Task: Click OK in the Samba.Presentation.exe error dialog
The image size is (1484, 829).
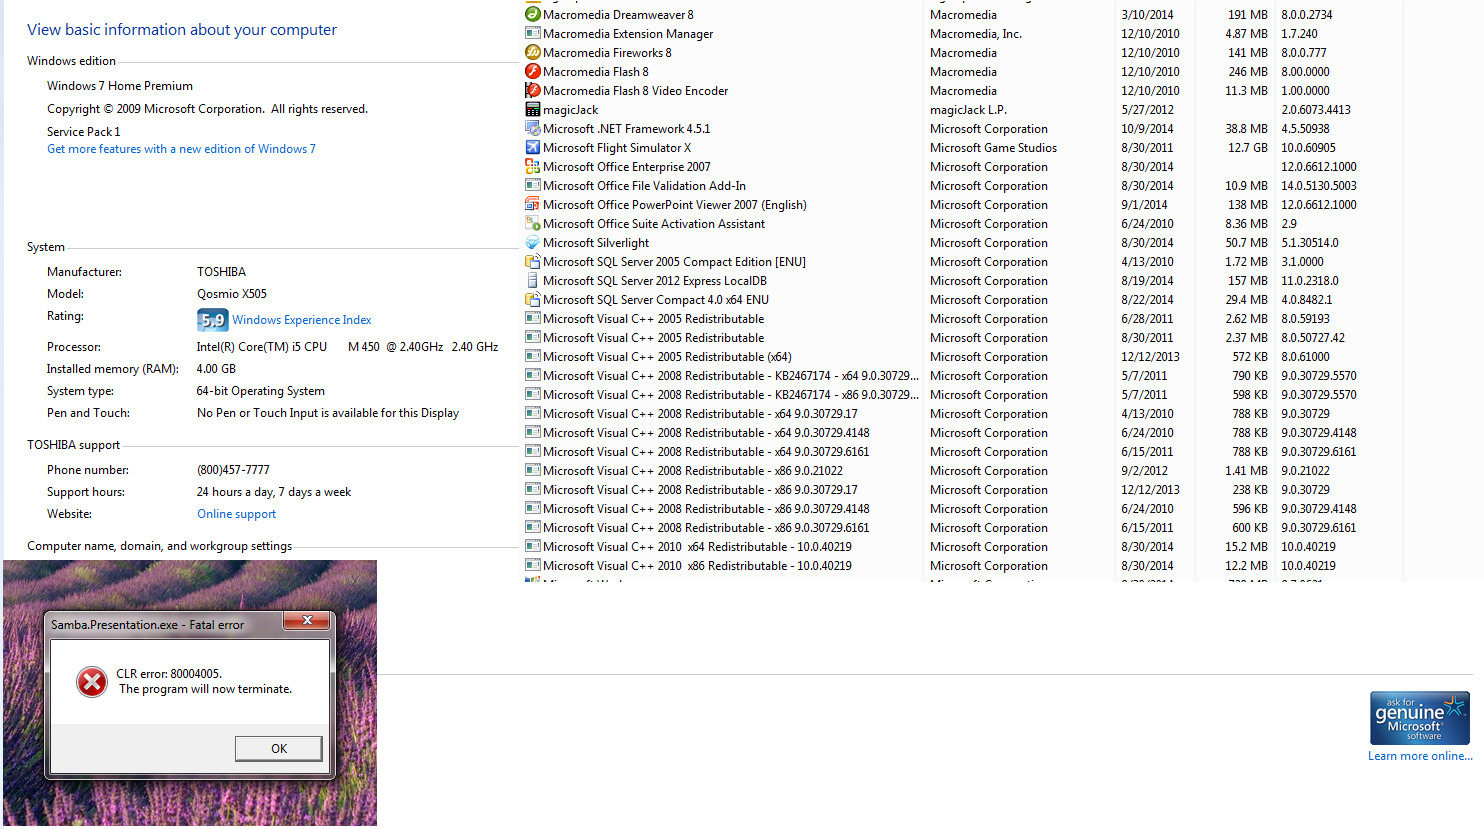Action: click(279, 748)
